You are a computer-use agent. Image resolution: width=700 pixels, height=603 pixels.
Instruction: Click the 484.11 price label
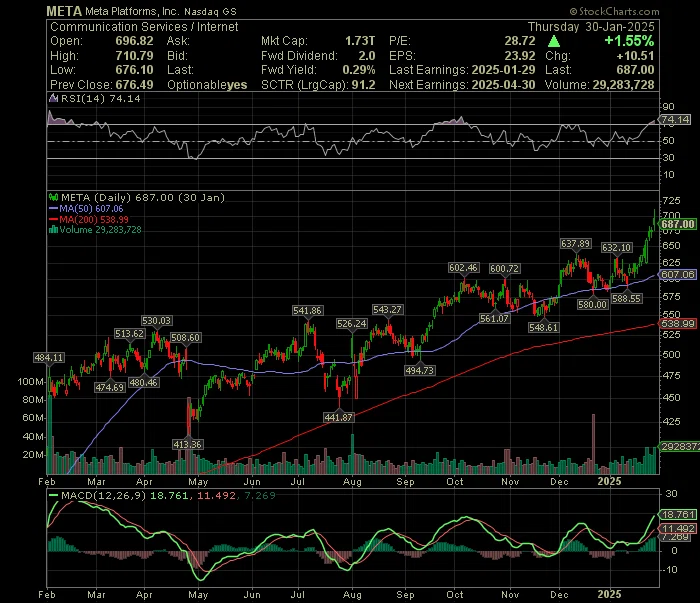49,358
